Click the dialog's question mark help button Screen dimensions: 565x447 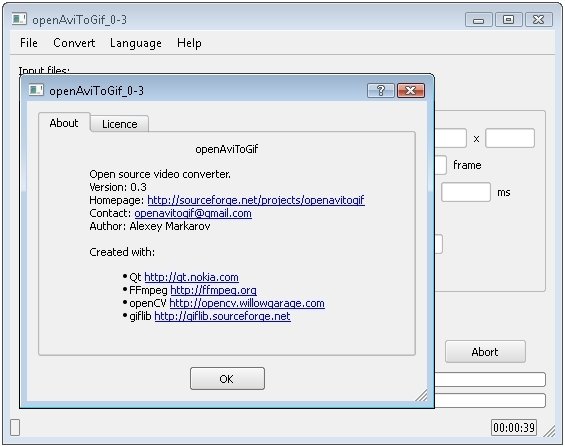[381, 90]
